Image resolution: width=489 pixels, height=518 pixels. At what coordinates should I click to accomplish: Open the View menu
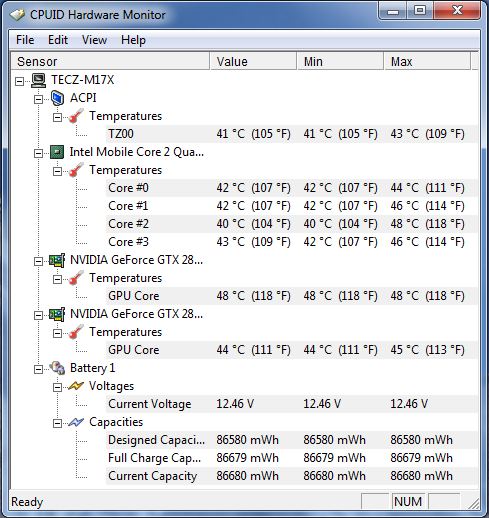(95, 40)
